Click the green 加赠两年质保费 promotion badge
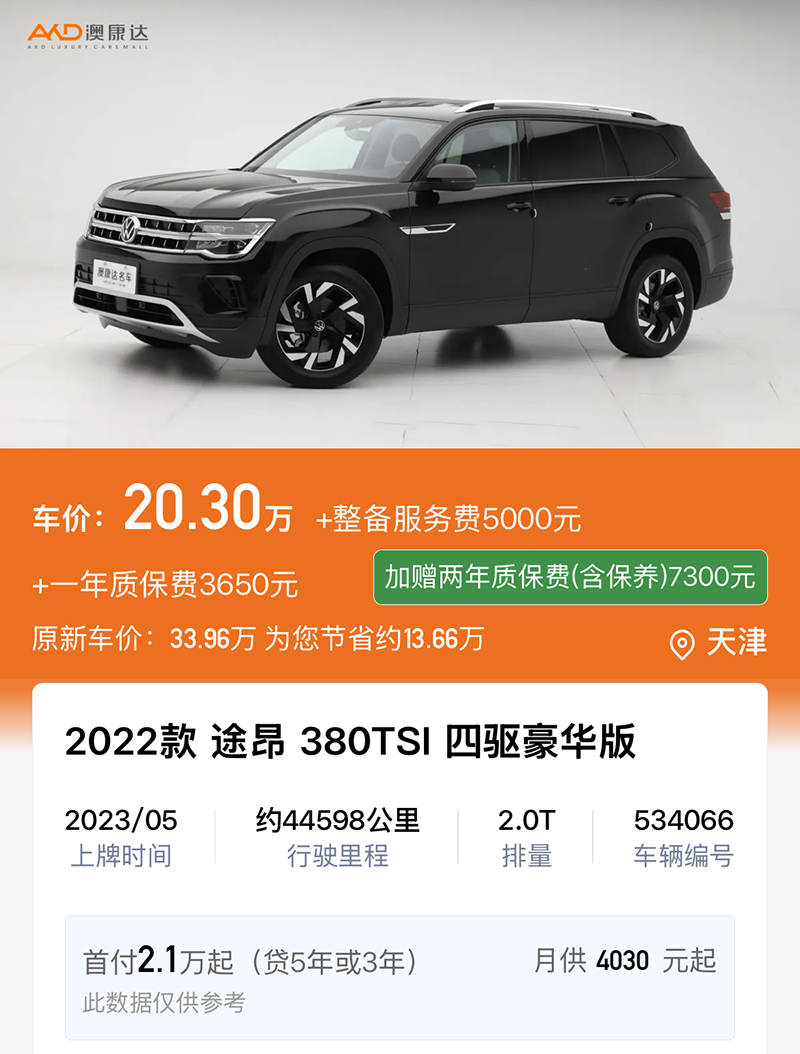Viewport: 800px width, 1054px height. [570, 577]
